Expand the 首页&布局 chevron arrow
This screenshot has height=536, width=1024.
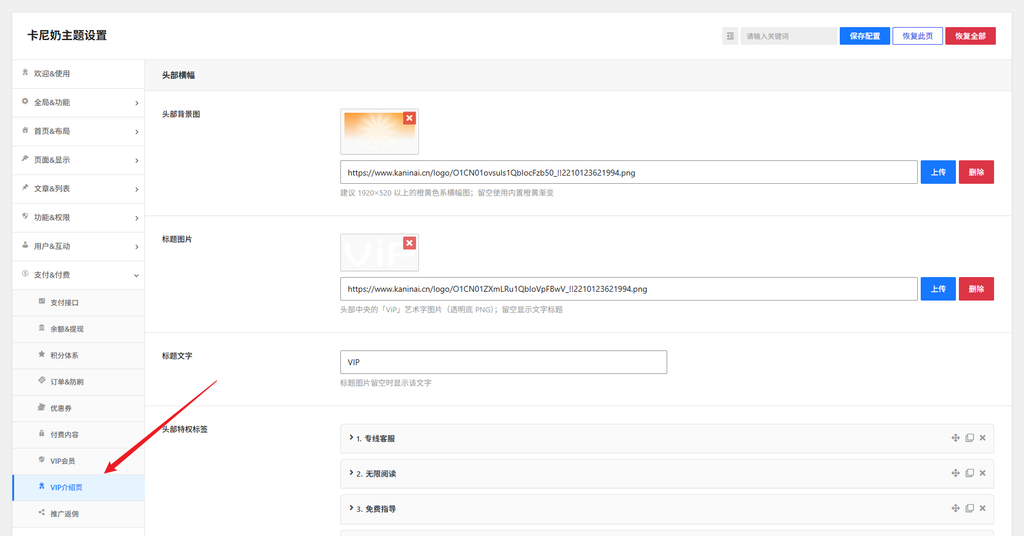(x=136, y=132)
